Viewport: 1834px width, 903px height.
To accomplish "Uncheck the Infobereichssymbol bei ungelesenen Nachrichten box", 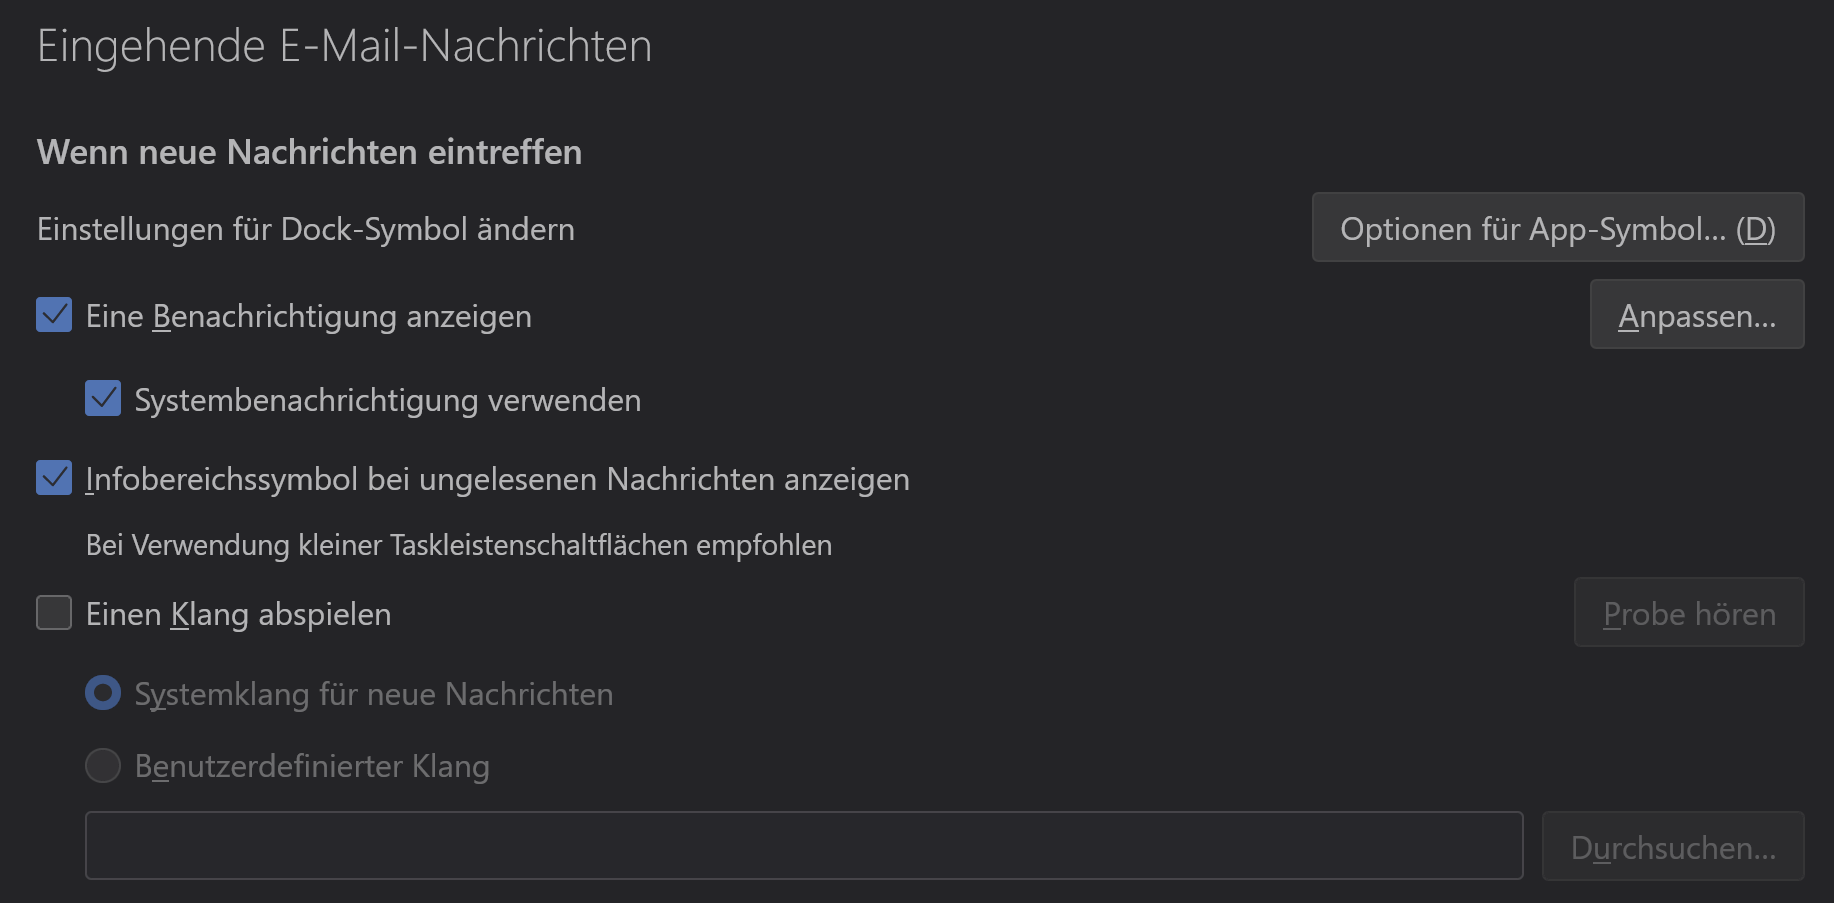I will tap(54, 478).
